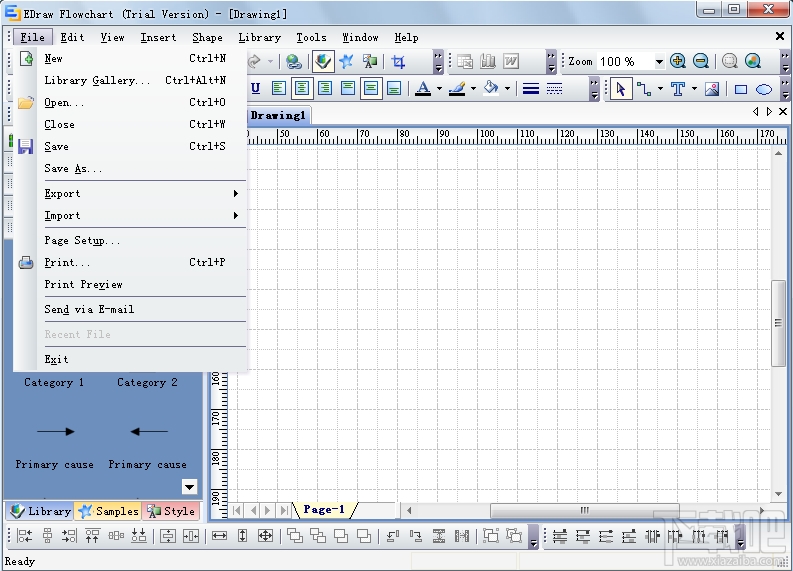Expand the Import submenu
The height and width of the screenshot is (571, 793).
[132, 215]
